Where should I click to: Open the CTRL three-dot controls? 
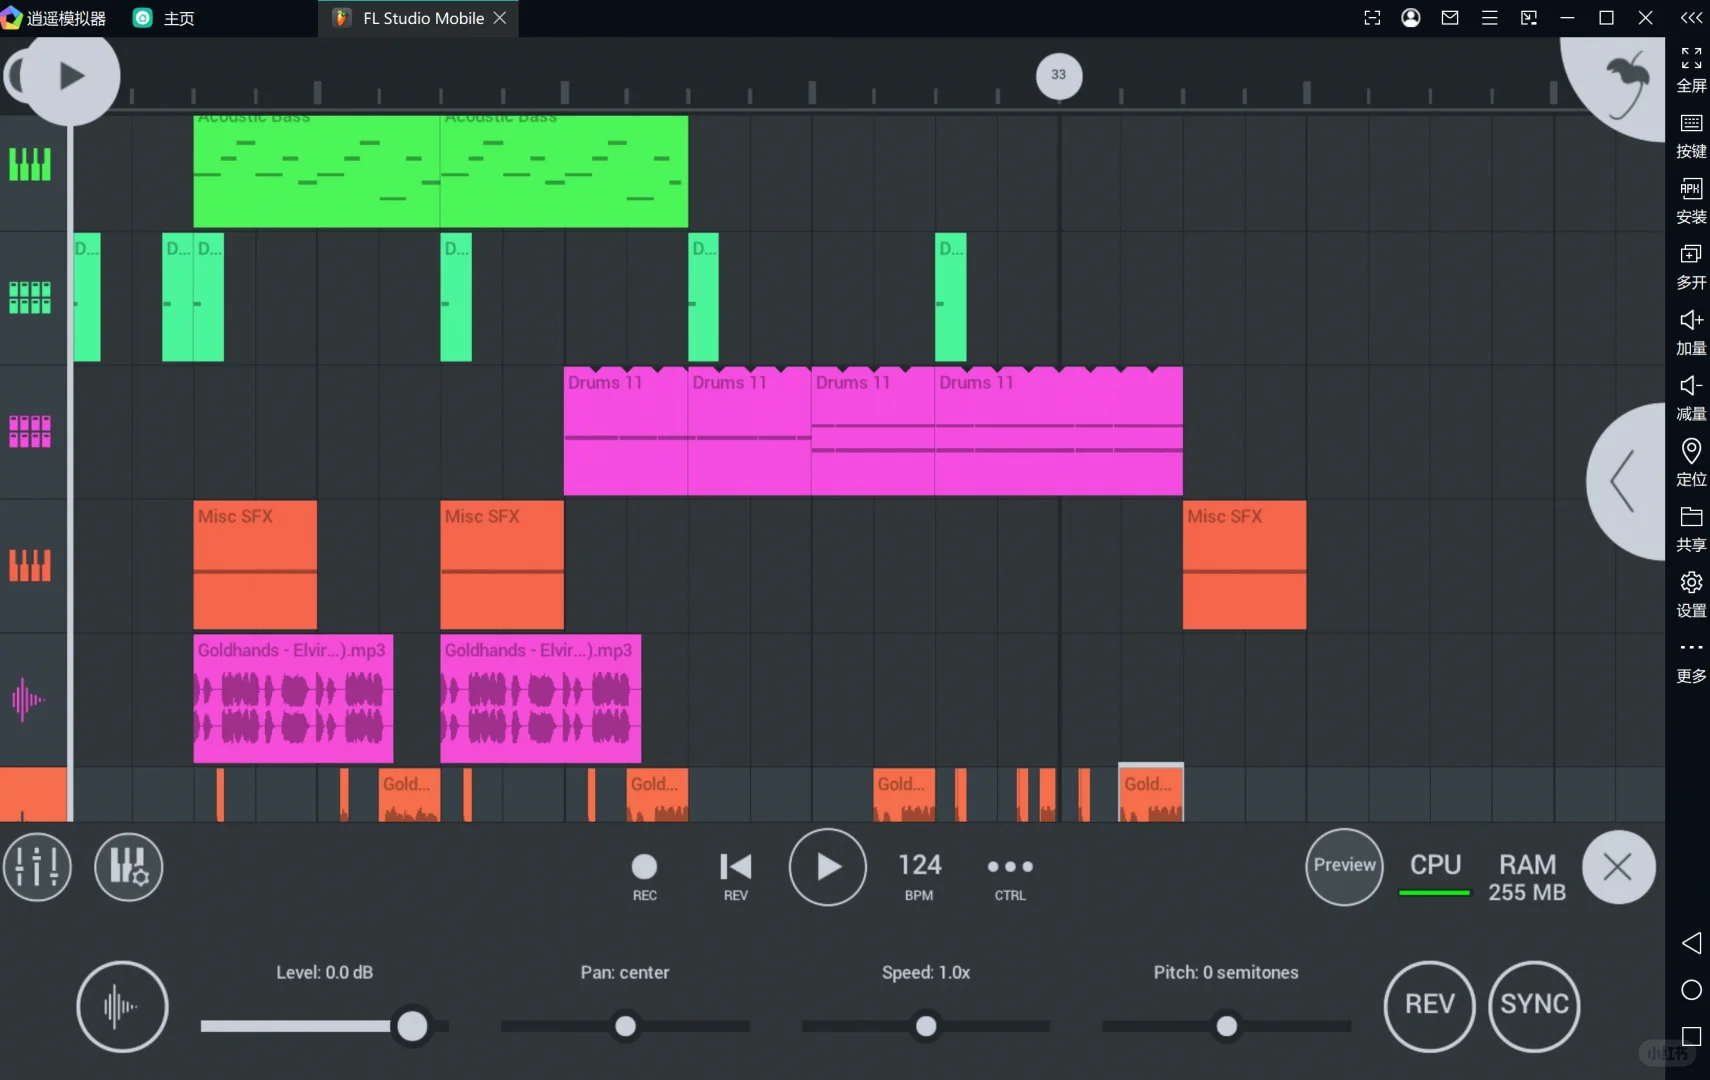1008,866
